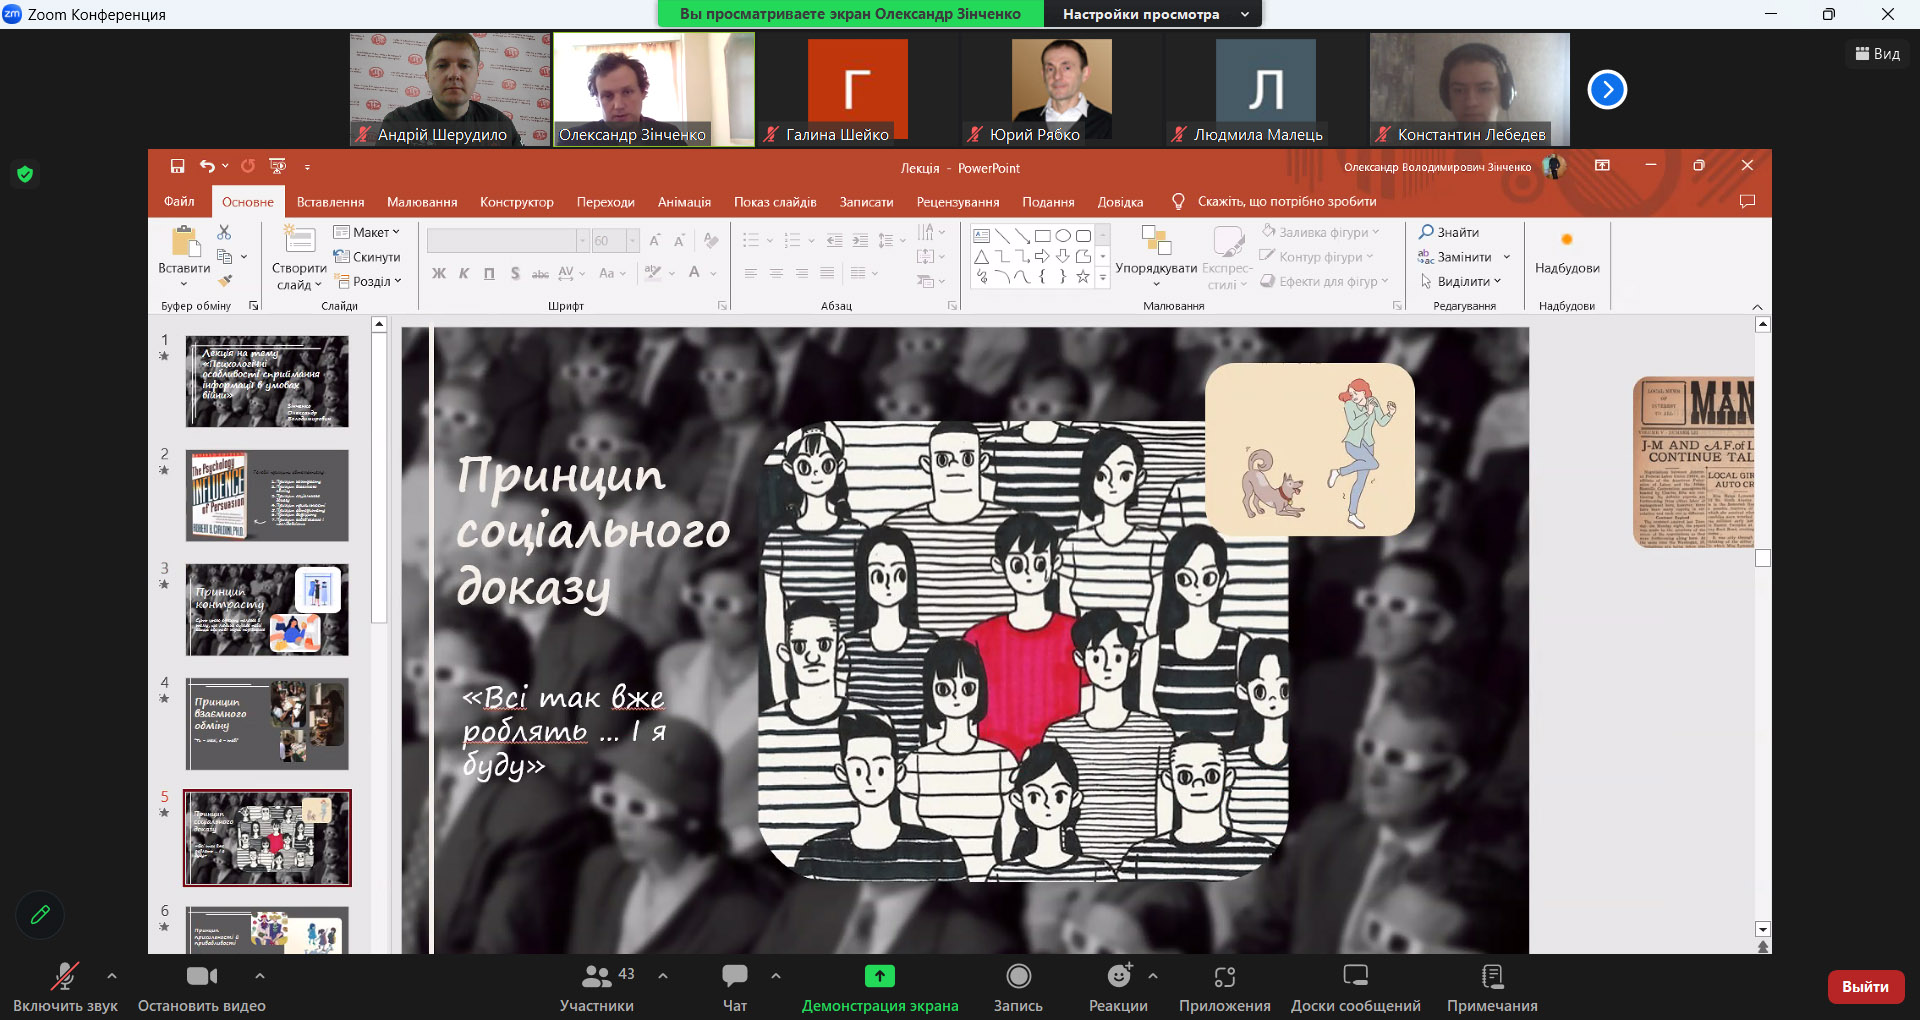Open Zoom Чат chat icon

[x=735, y=976]
